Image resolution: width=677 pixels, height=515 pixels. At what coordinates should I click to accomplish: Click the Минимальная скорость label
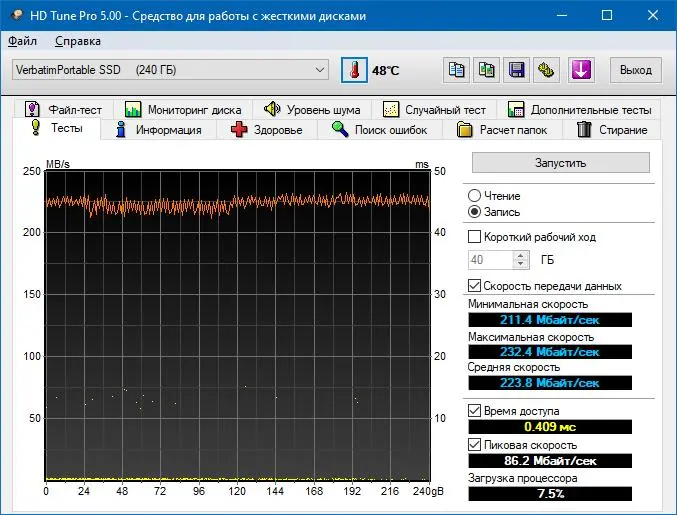click(528, 304)
